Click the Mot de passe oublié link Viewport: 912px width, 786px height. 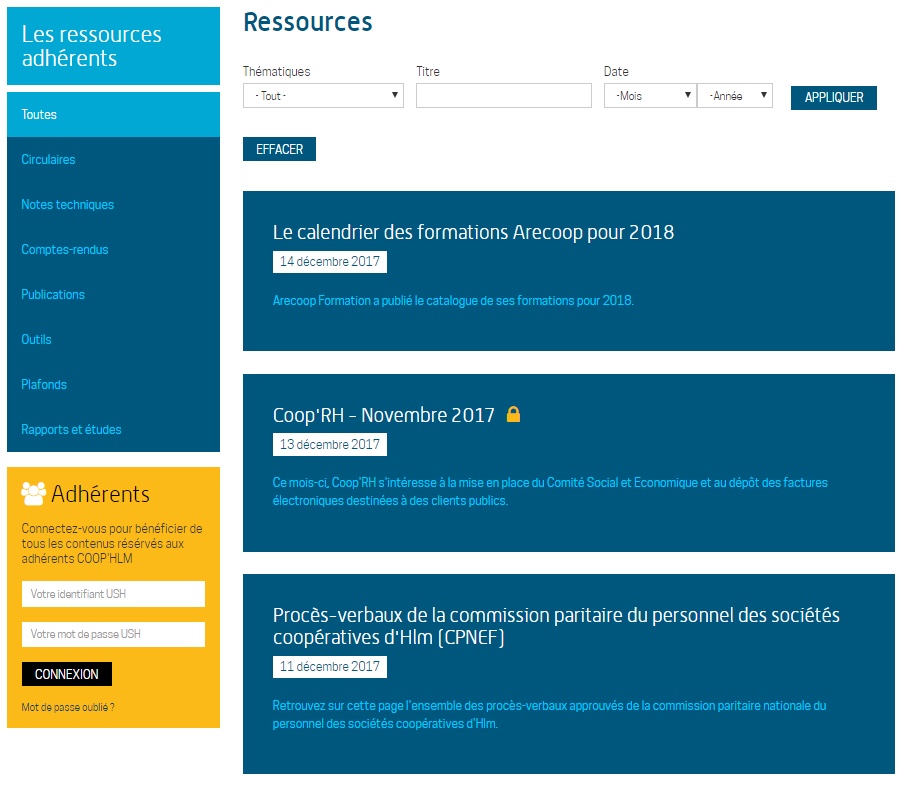(x=67, y=707)
